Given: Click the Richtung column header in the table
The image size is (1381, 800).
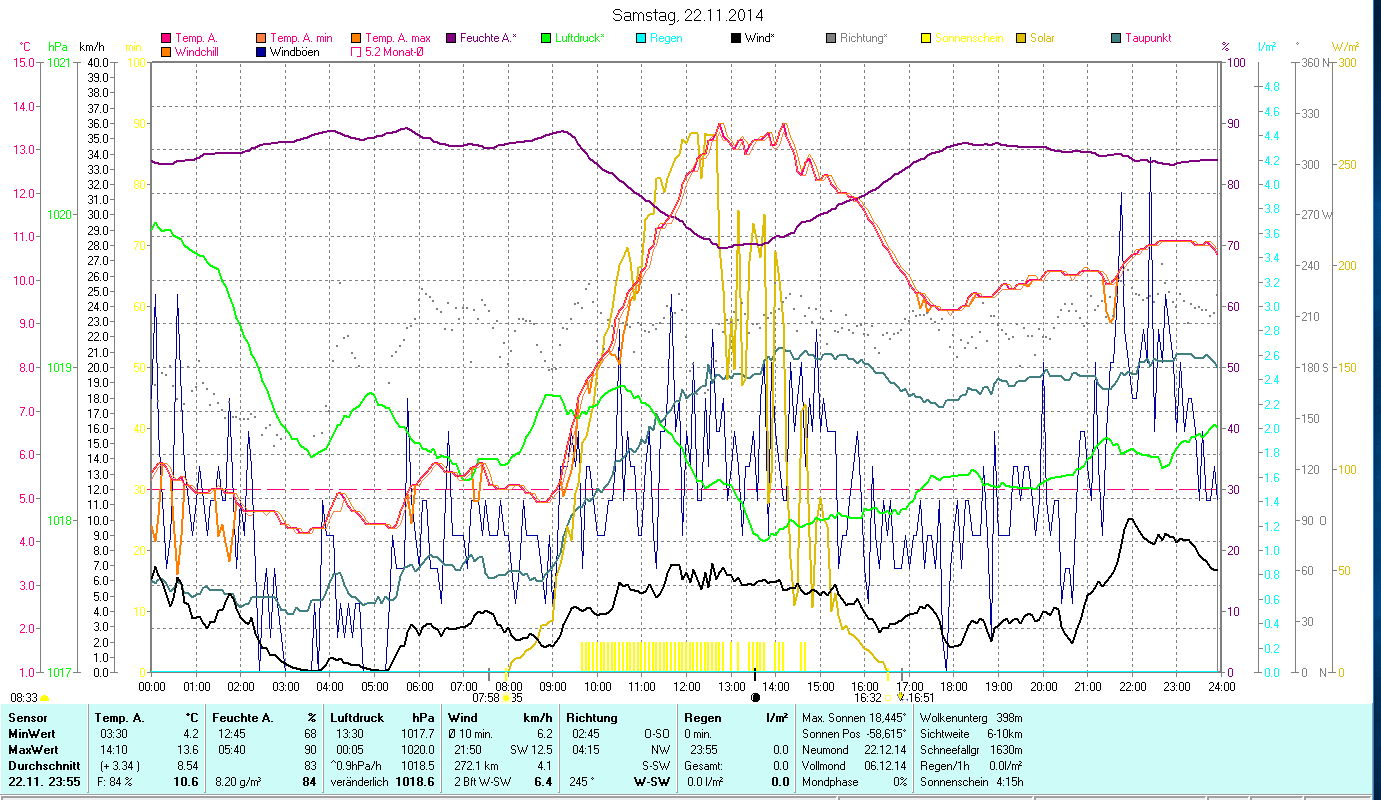Looking at the screenshot, I should 592,718.
